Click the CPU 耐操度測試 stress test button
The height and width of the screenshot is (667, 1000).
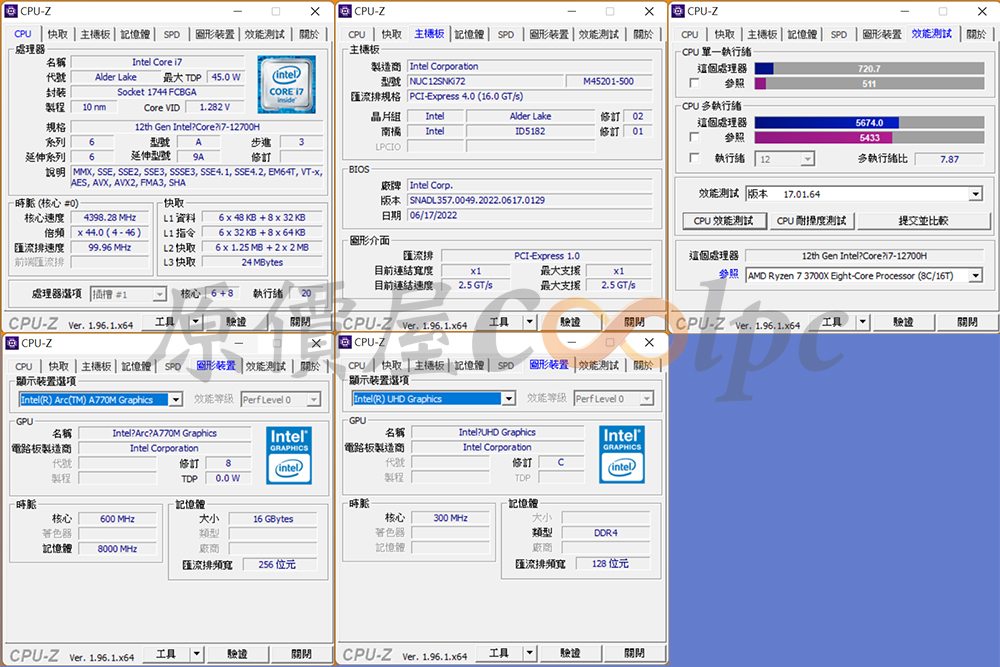click(811, 221)
